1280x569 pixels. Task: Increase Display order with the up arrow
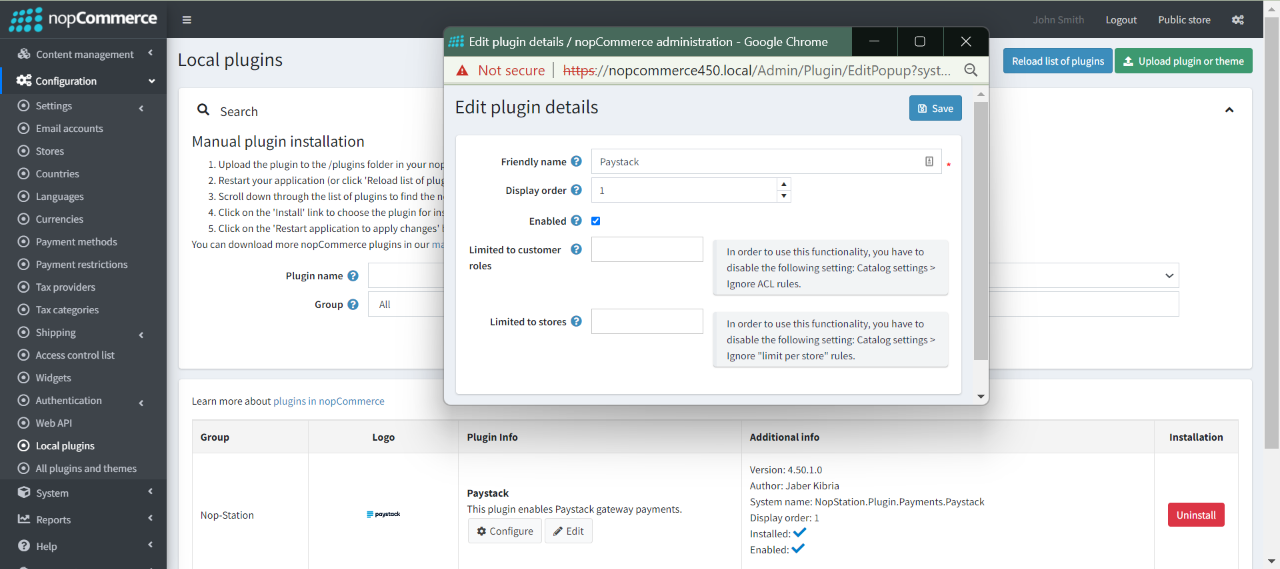(x=784, y=184)
